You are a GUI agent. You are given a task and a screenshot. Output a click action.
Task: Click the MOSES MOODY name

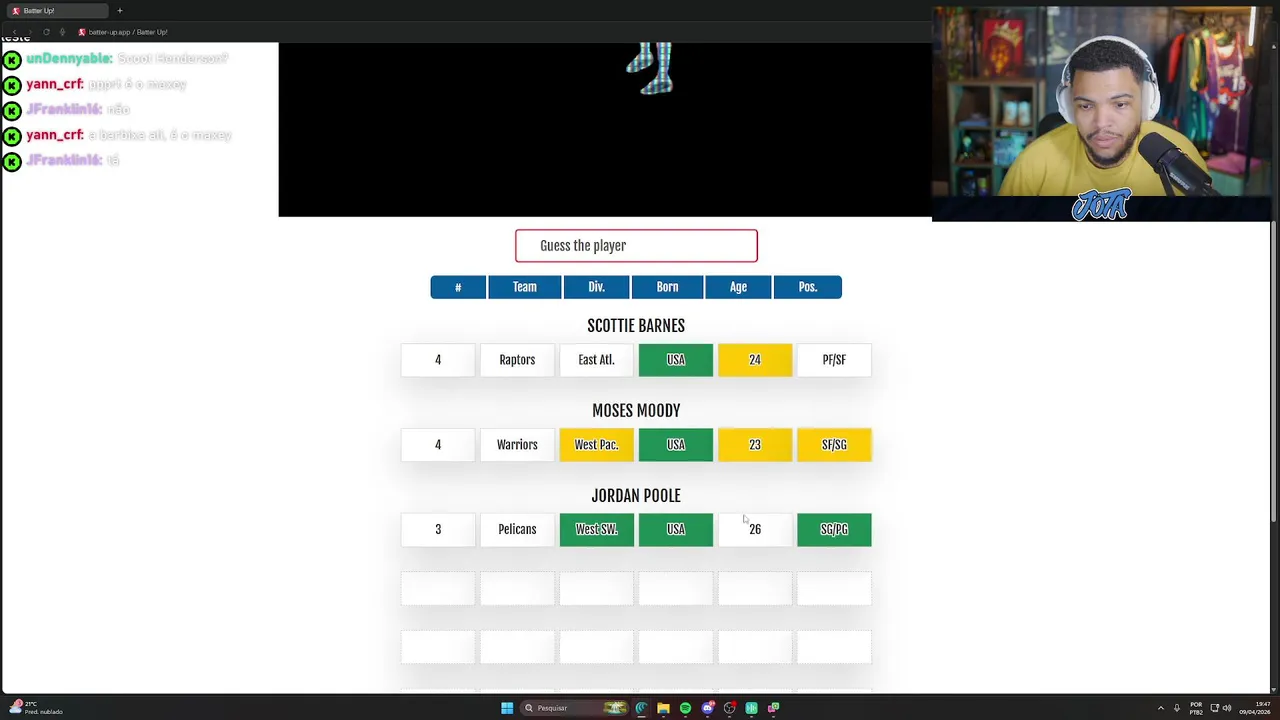pos(636,411)
